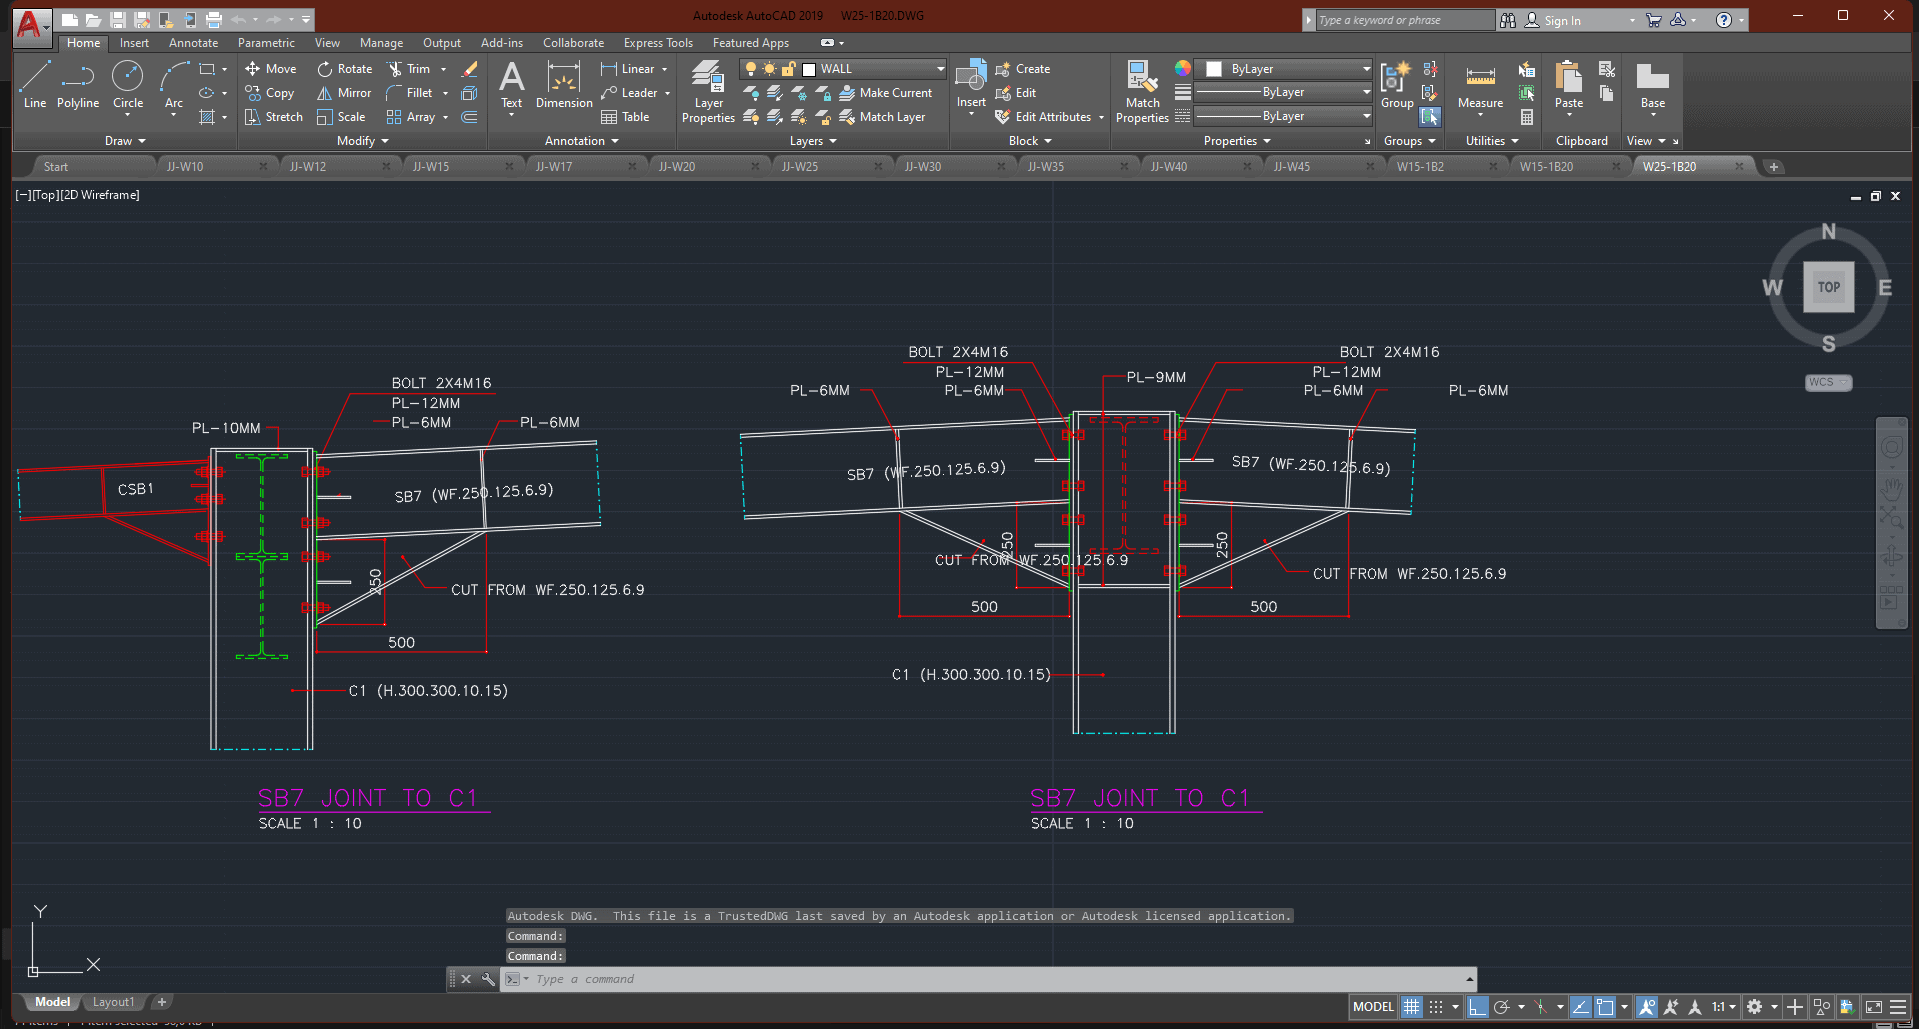Activate the Mirror modify tool
The width and height of the screenshot is (1919, 1029).
(x=344, y=93)
